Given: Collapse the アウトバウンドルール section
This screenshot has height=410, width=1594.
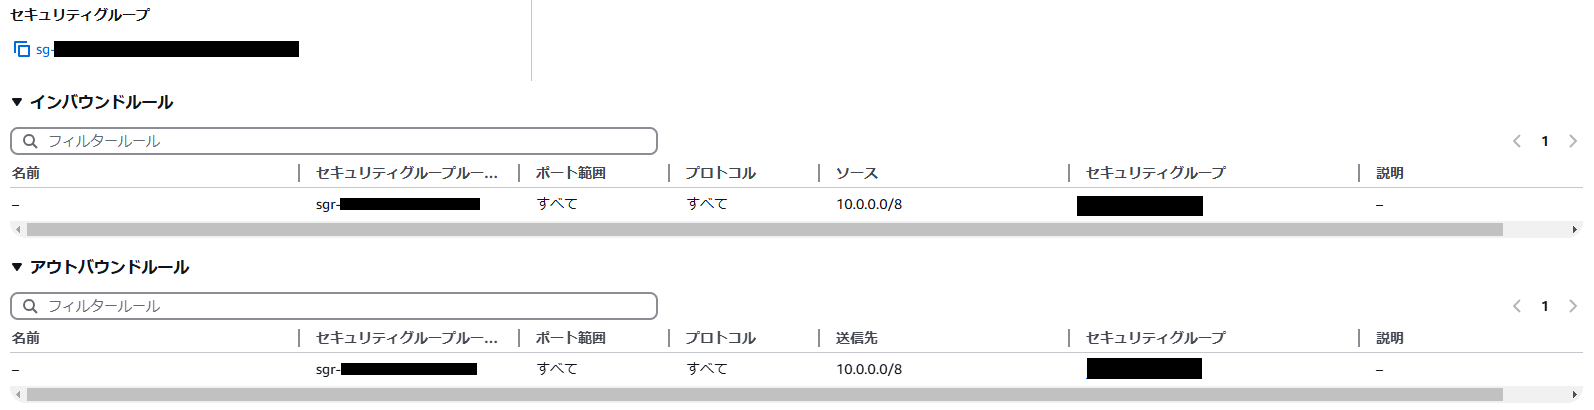Looking at the screenshot, I should (17, 267).
